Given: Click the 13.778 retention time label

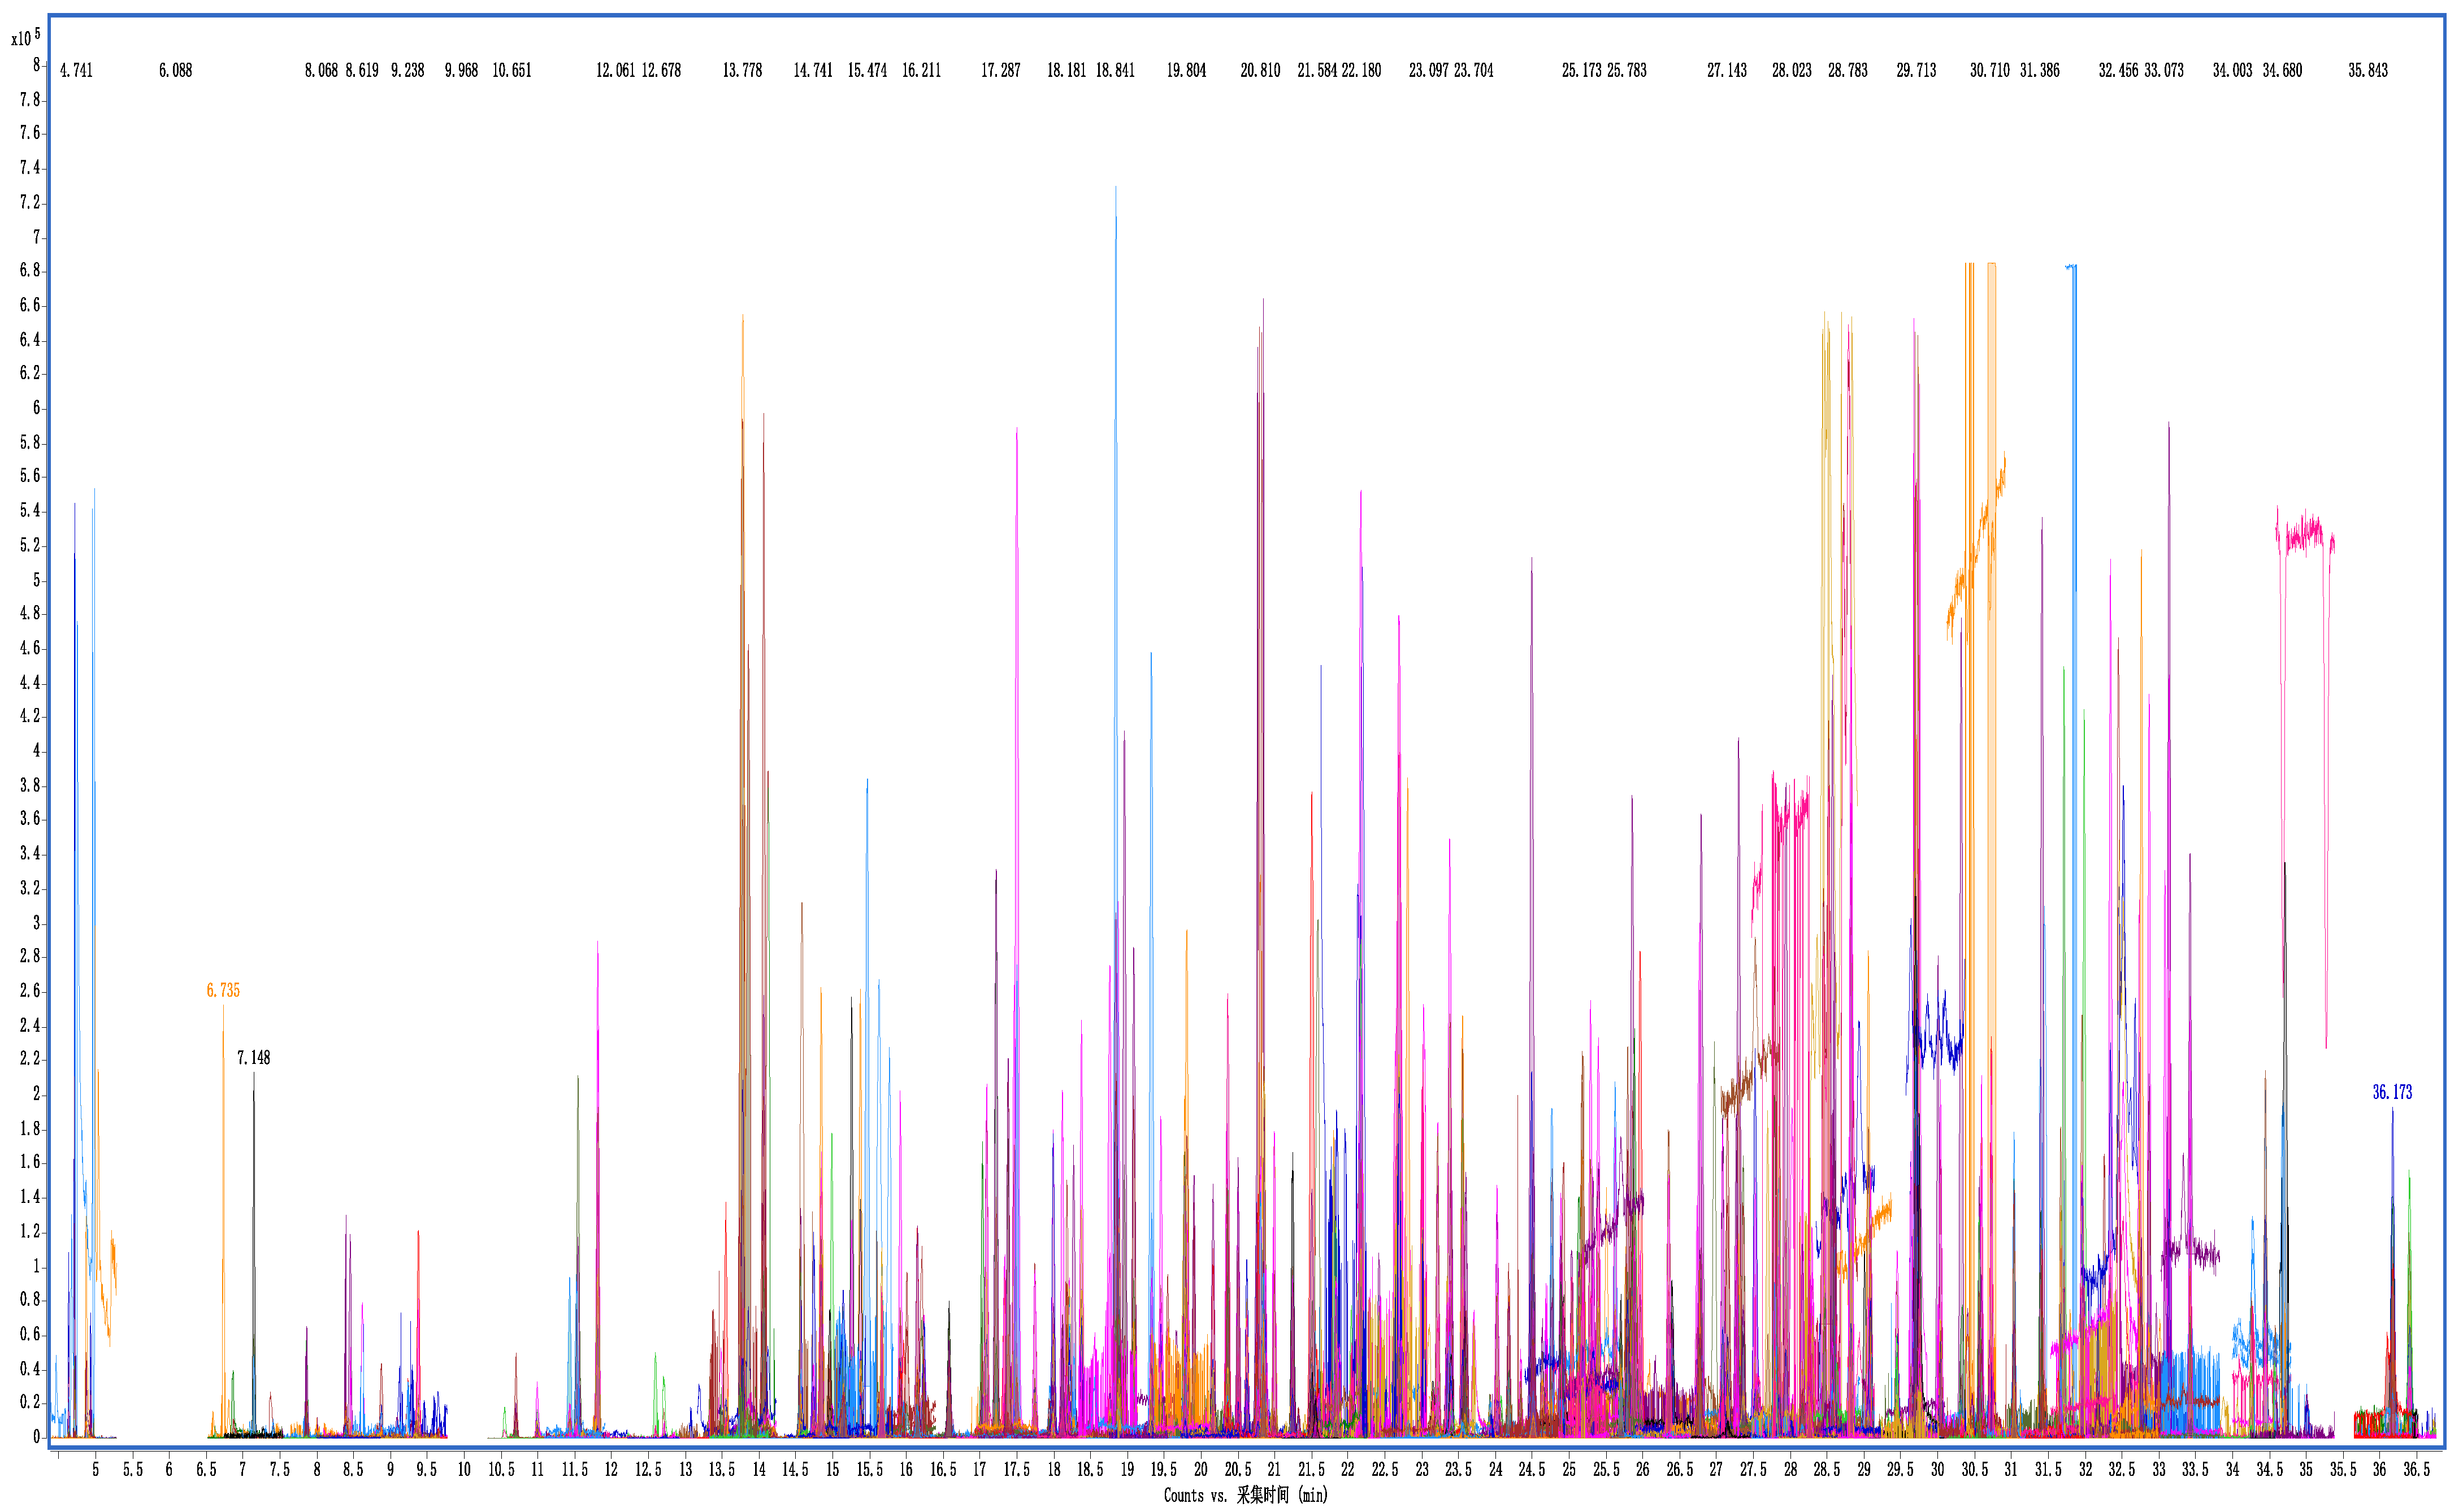Looking at the screenshot, I should [x=742, y=70].
